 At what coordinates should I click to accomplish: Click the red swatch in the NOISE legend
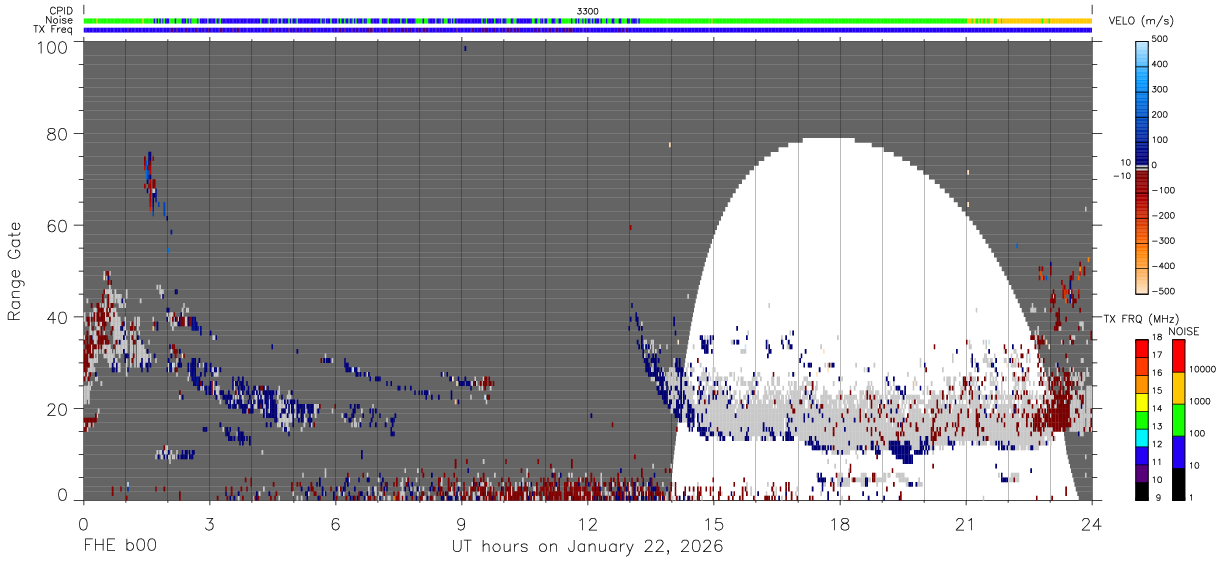coord(1177,357)
